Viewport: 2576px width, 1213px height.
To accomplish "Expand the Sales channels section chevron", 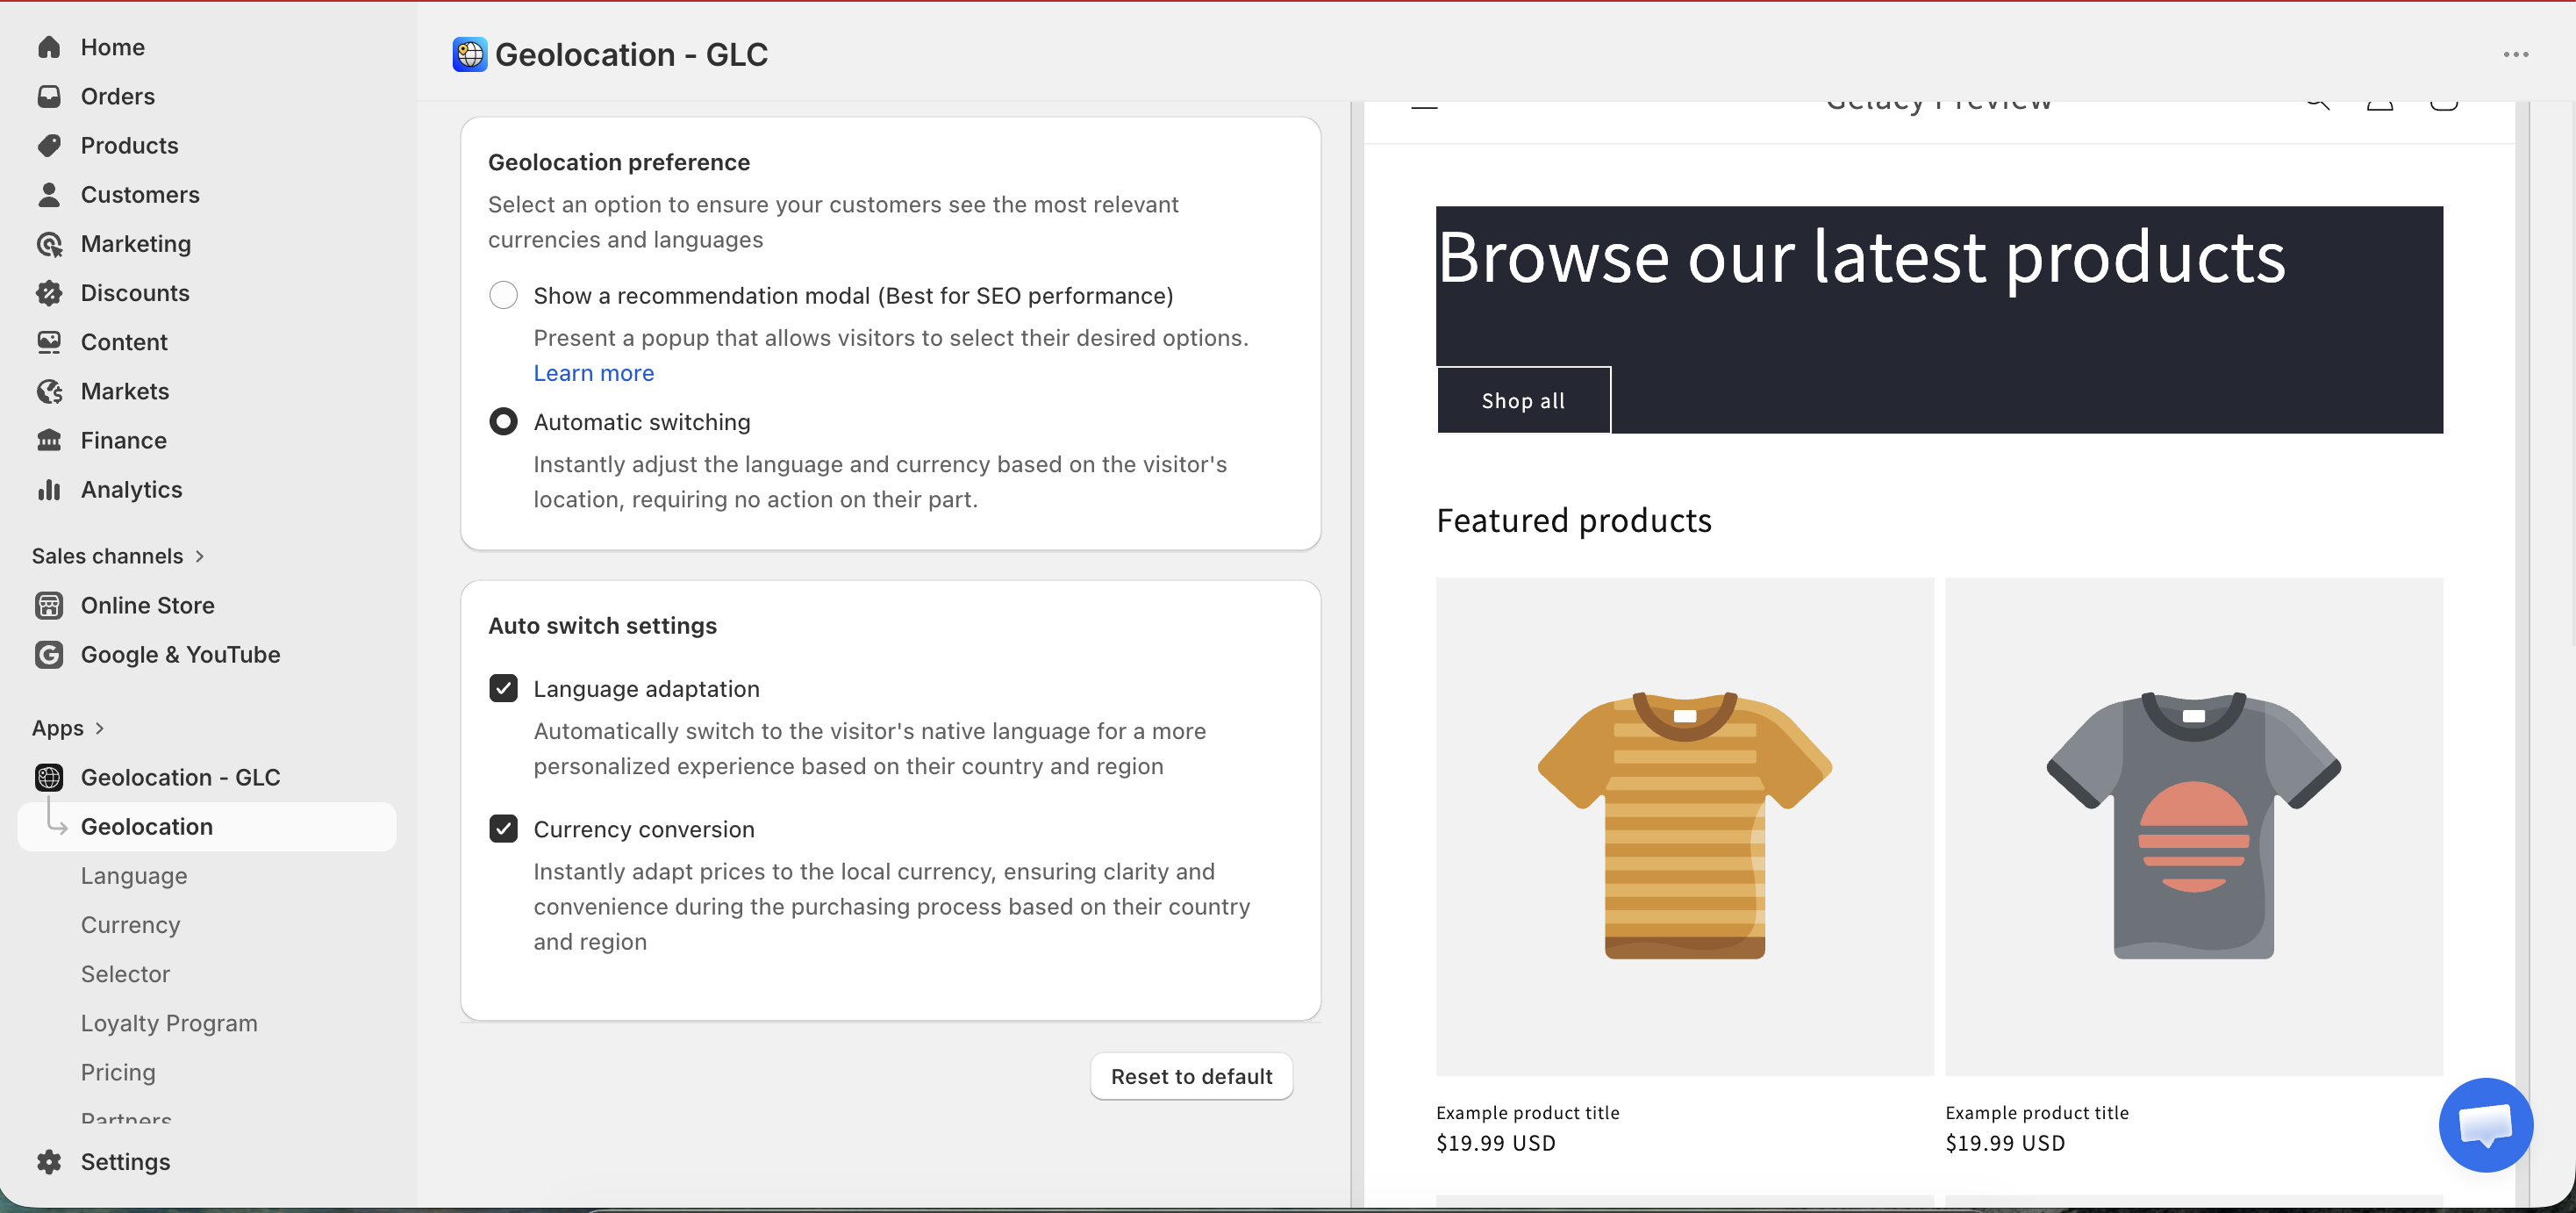I will (200, 556).
